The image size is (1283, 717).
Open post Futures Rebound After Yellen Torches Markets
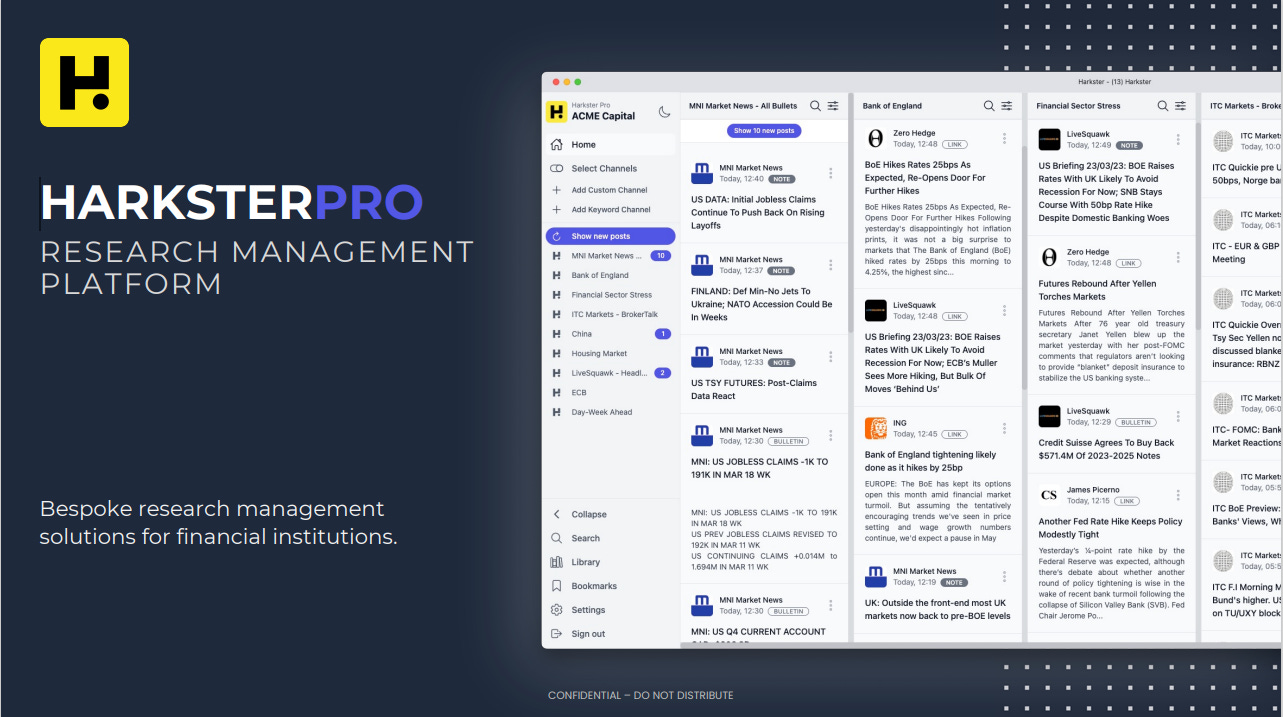[1099, 290]
